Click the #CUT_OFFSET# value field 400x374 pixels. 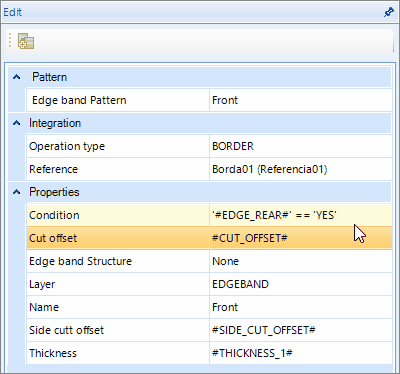301,238
